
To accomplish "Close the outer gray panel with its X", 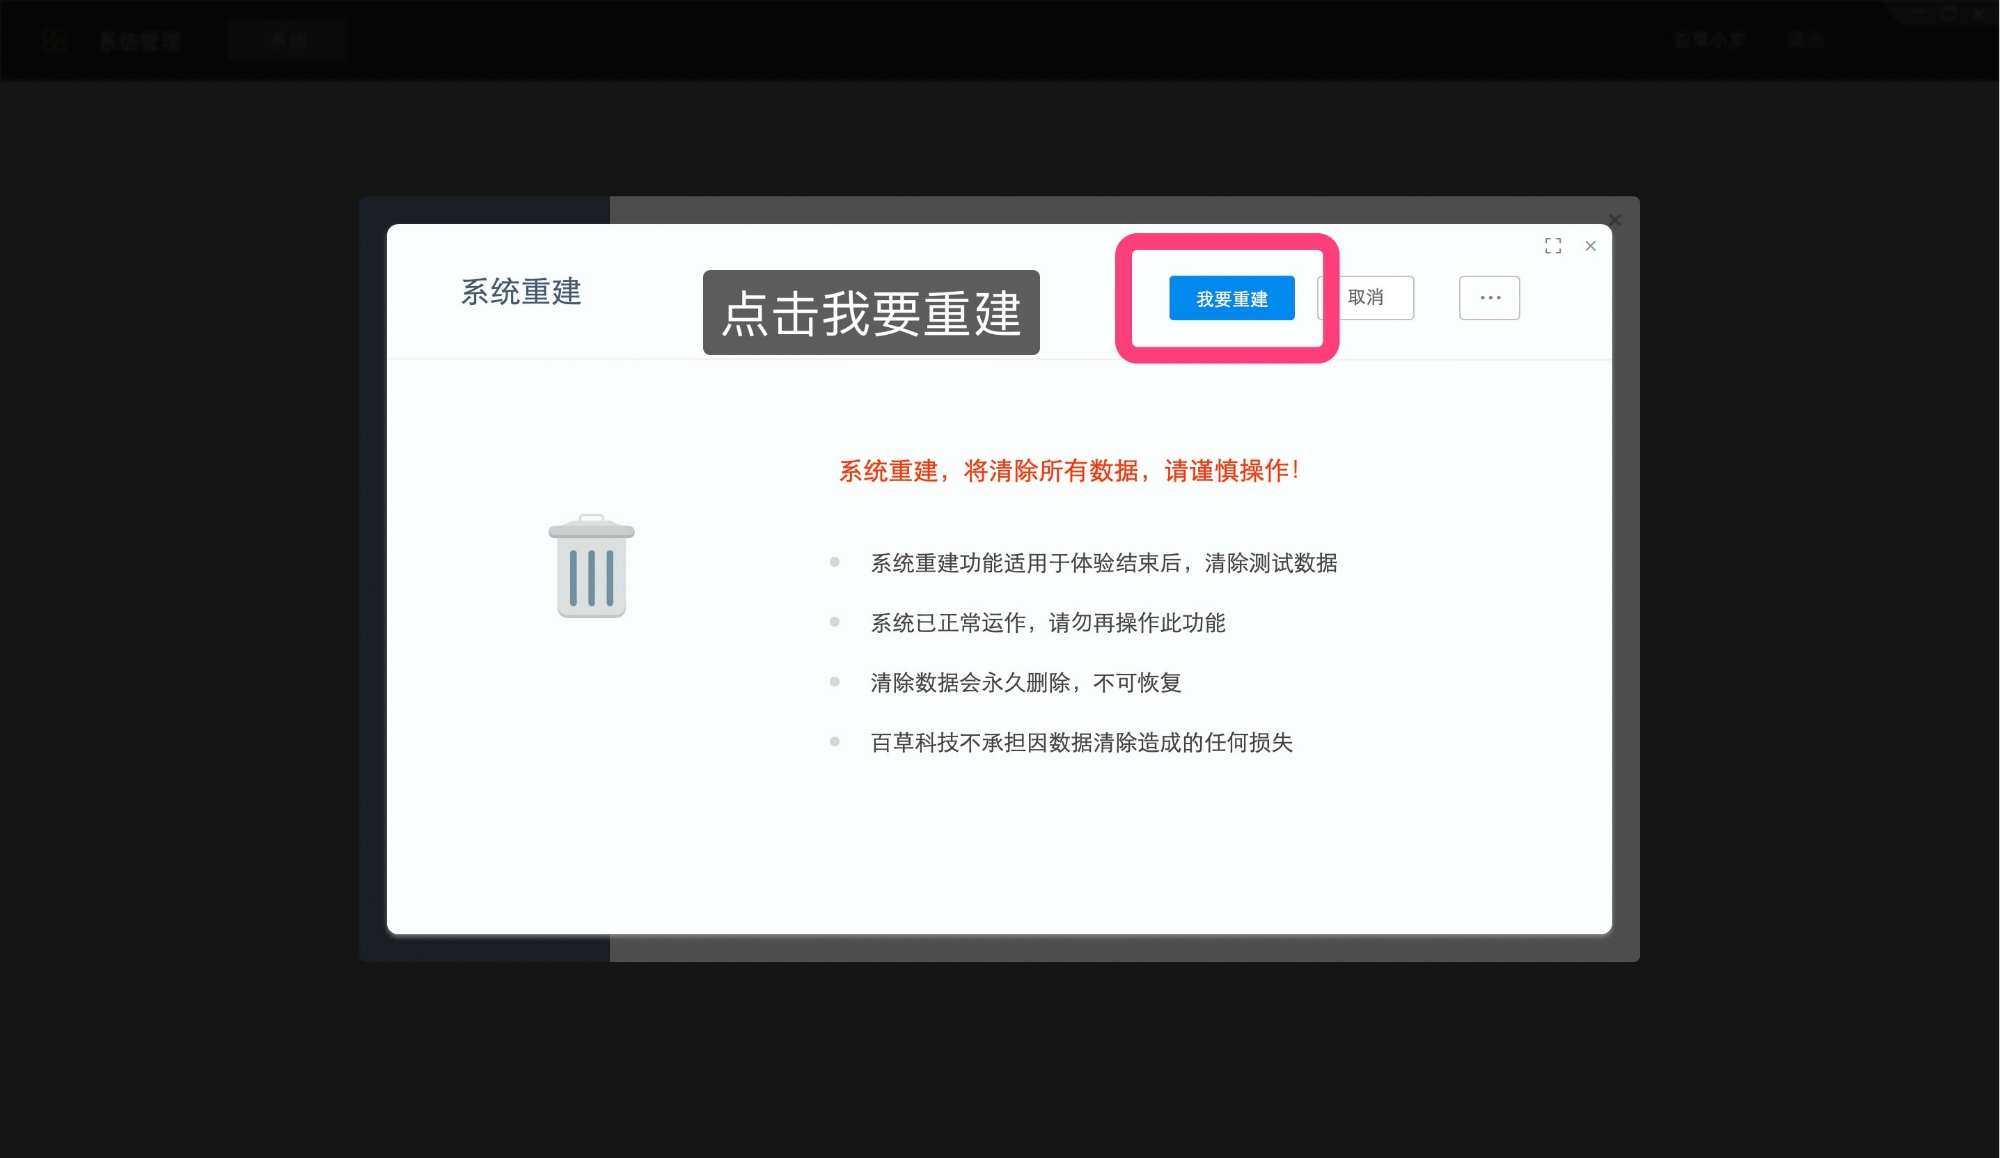I will [x=1614, y=220].
